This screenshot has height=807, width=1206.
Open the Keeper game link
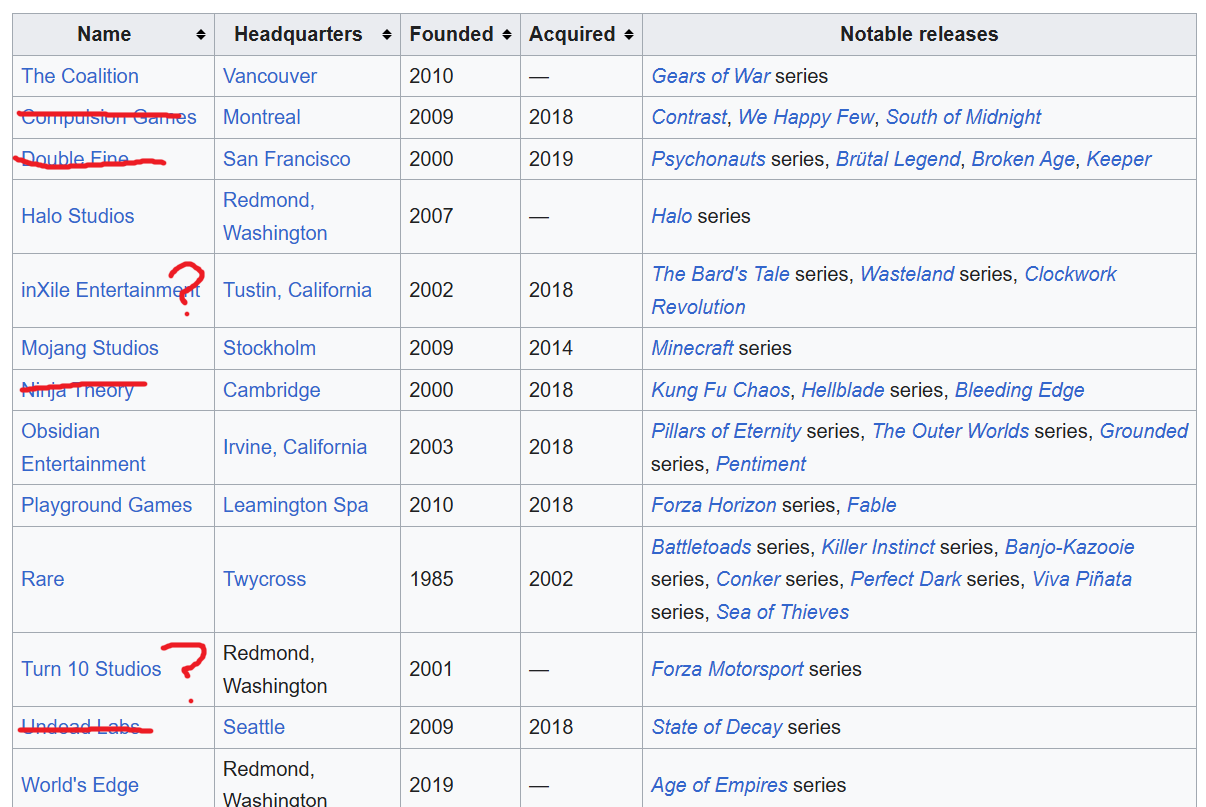pos(1119,159)
